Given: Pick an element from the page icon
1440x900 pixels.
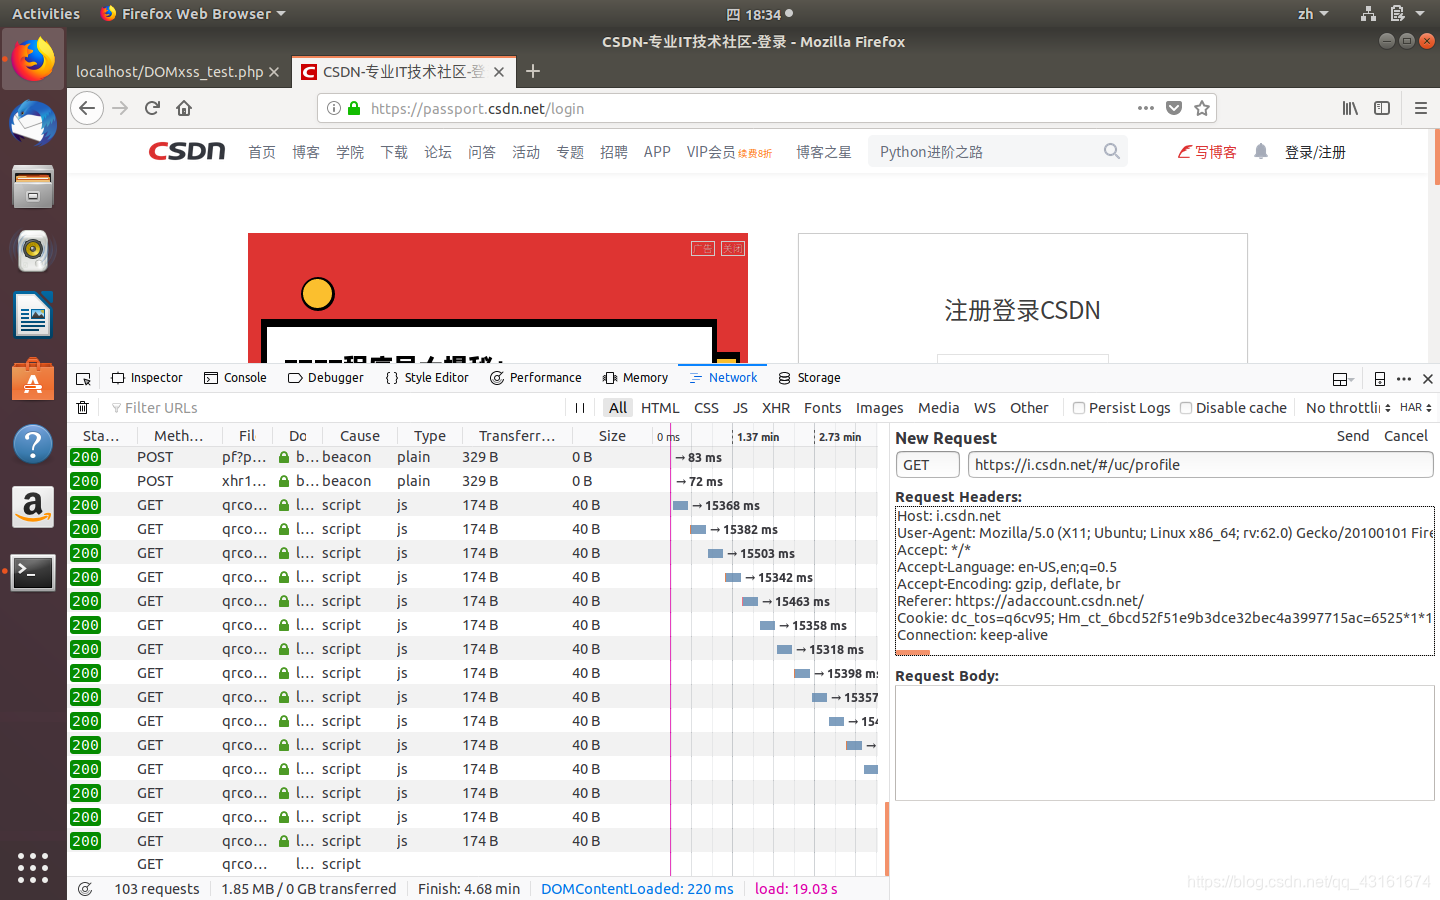Looking at the screenshot, I should pos(84,378).
